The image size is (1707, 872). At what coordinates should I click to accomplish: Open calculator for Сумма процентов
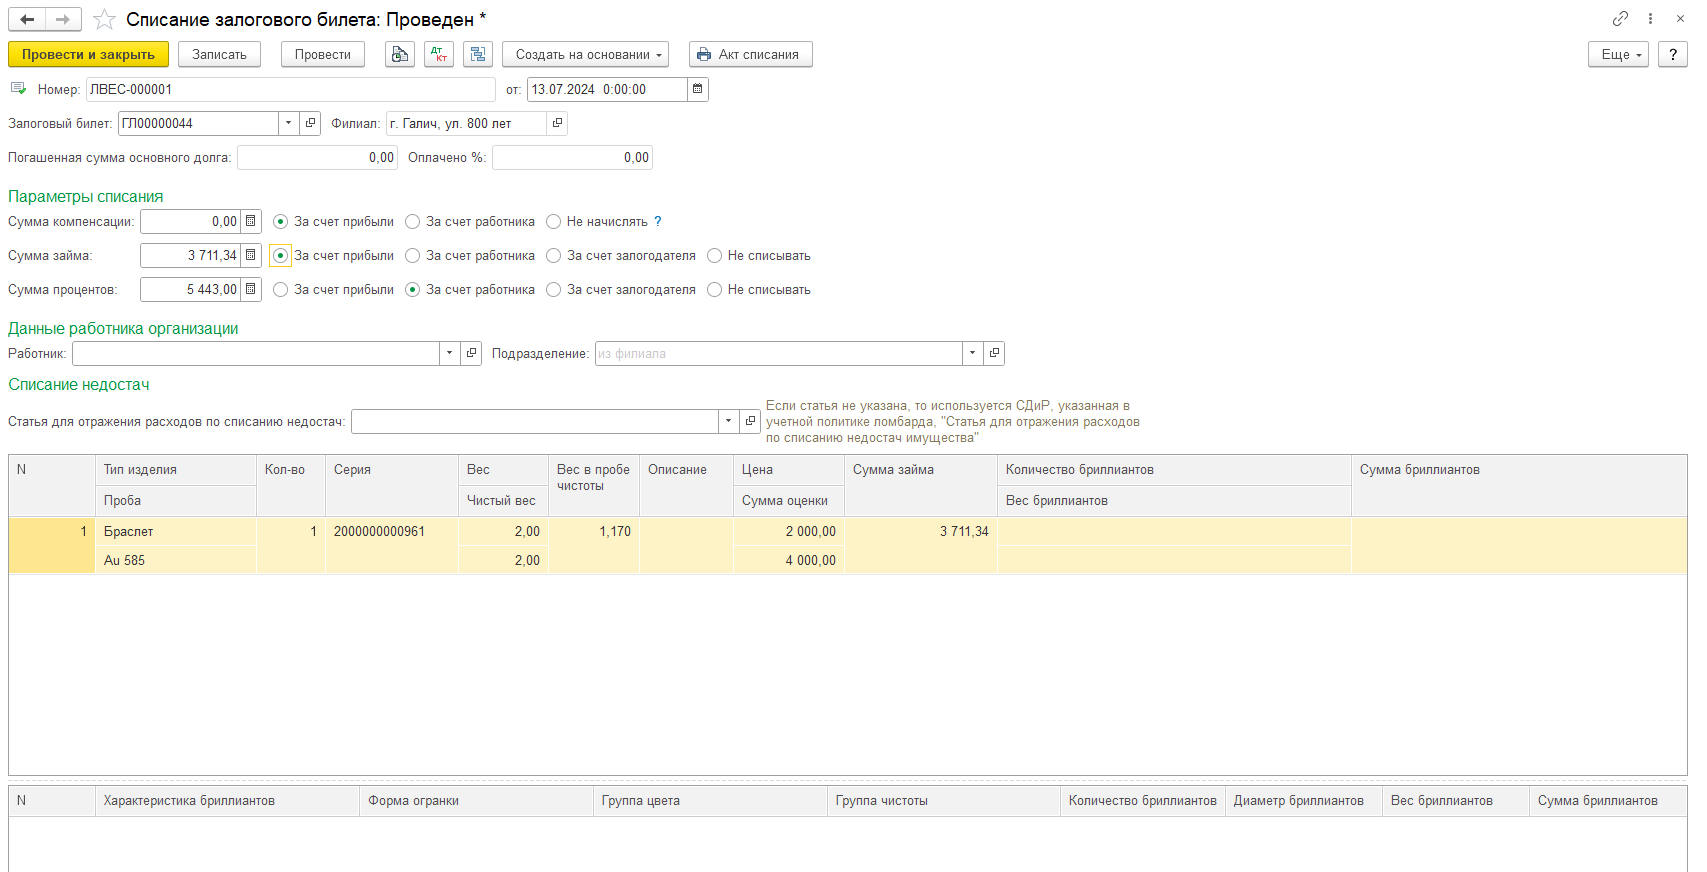click(251, 289)
